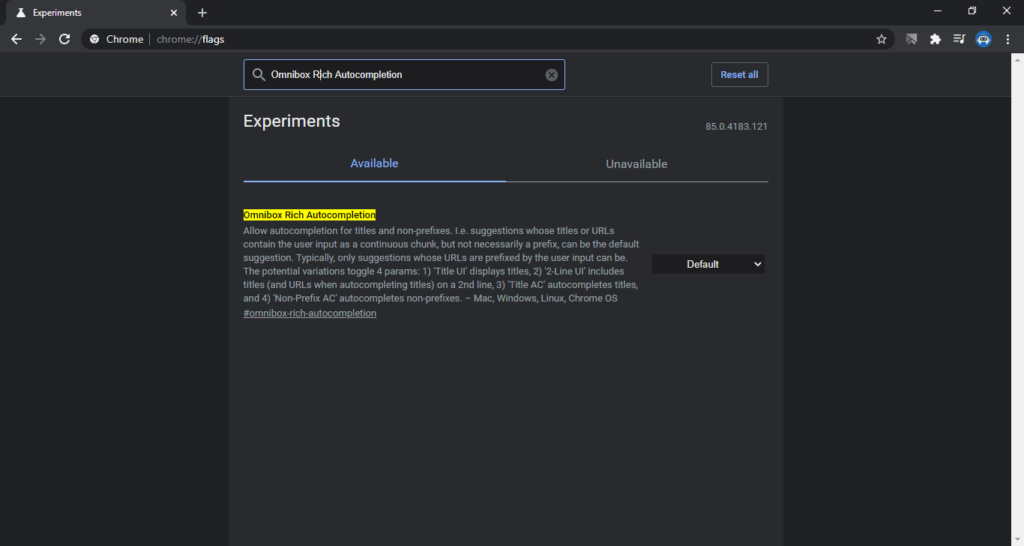
Task: Close the Experiments tab
Action: click(174, 12)
